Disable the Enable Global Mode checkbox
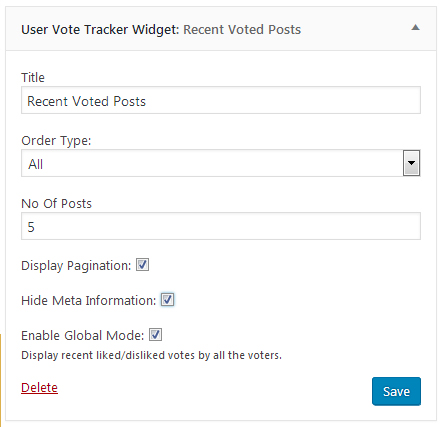 pos(155,334)
